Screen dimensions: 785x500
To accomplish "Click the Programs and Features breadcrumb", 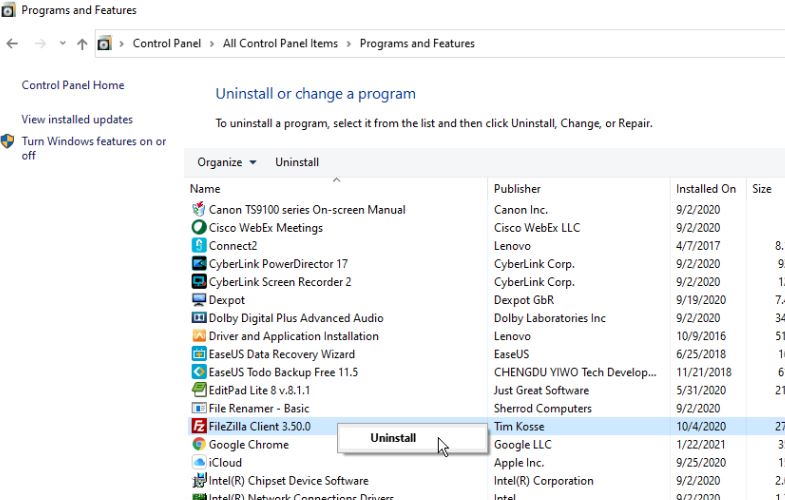I will coord(417,44).
